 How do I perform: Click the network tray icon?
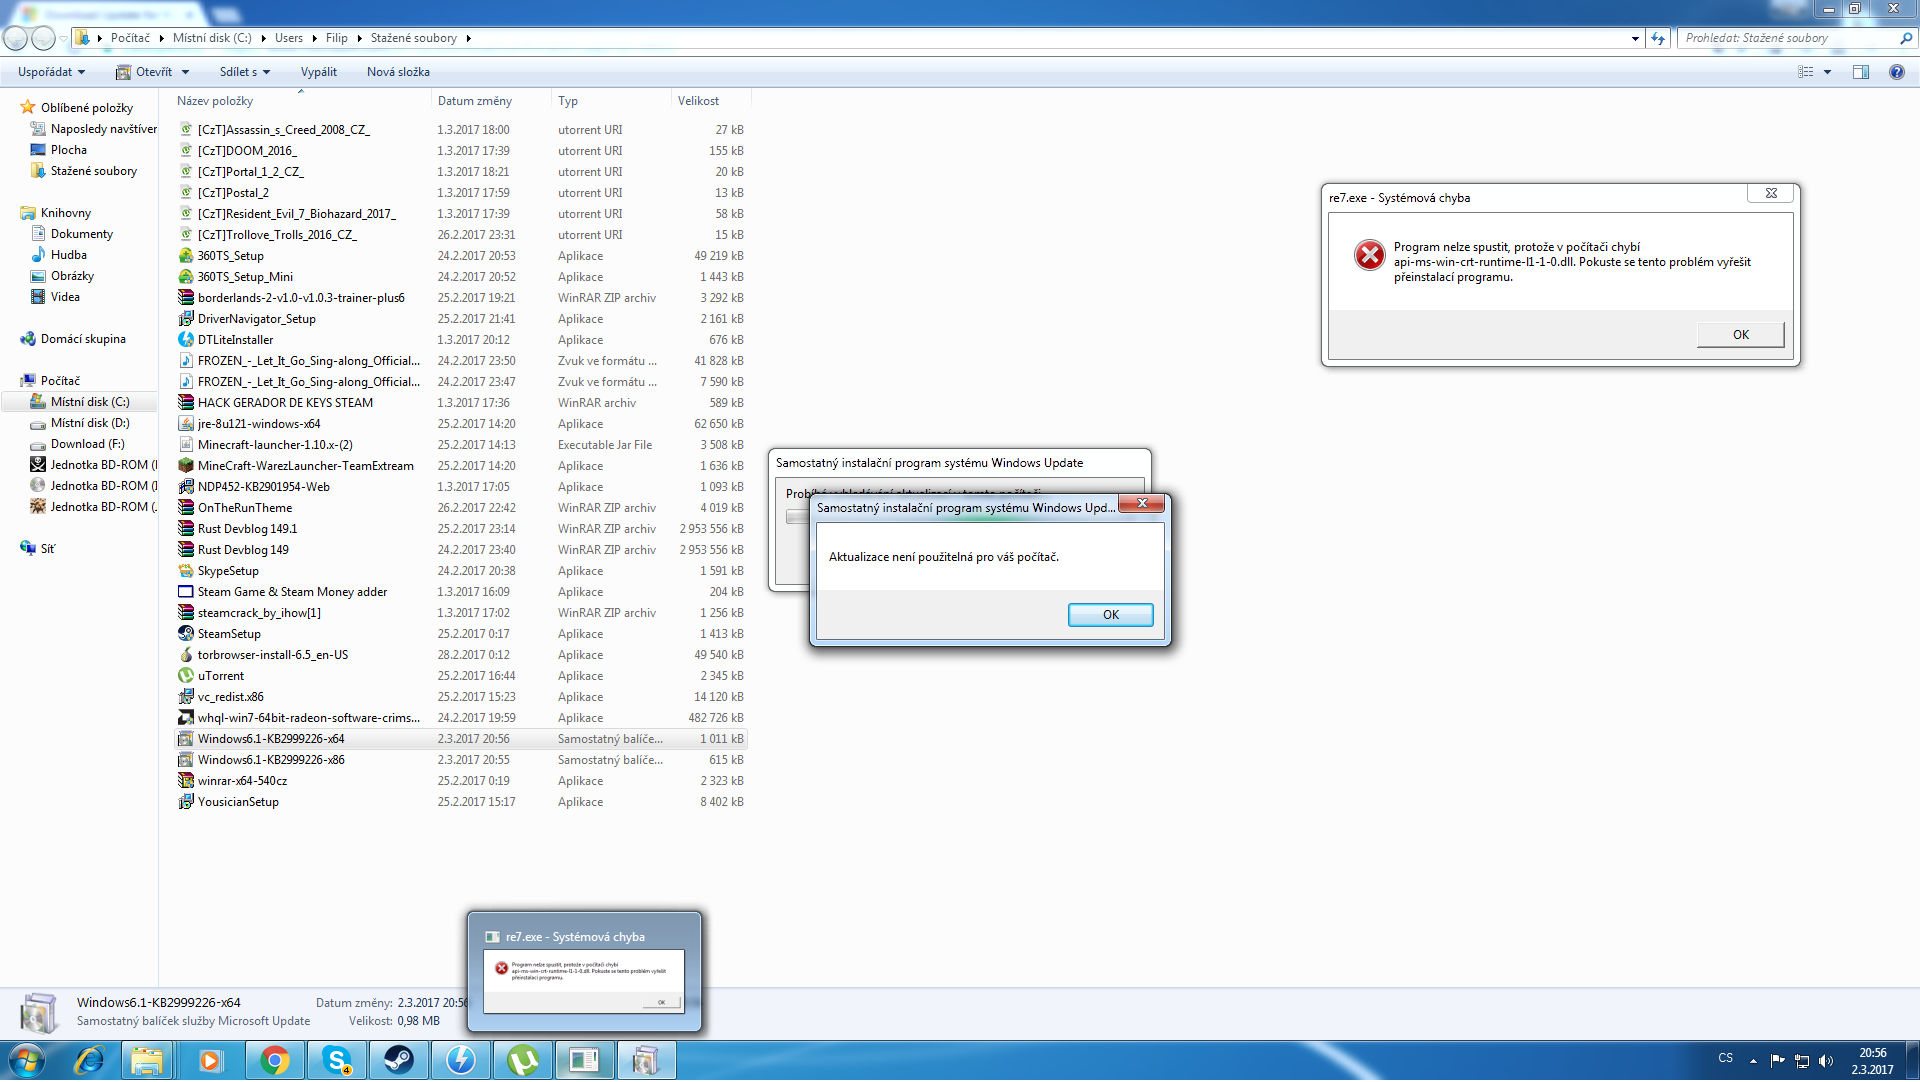[x=1802, y=1061]
